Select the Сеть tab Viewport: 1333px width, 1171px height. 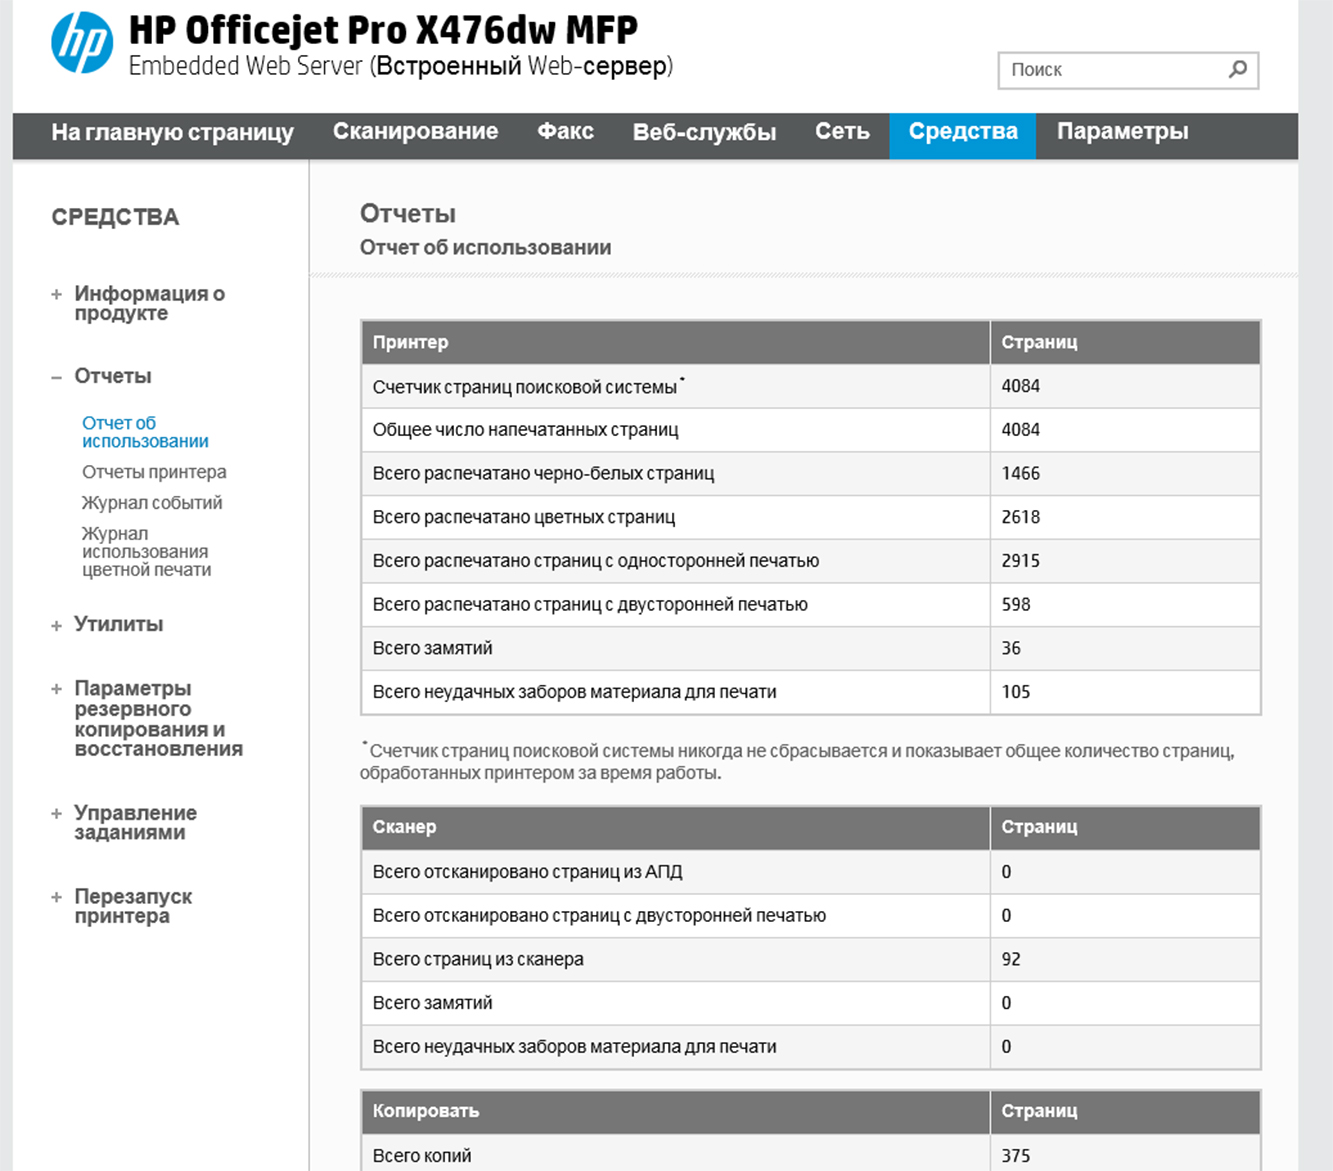842,131
